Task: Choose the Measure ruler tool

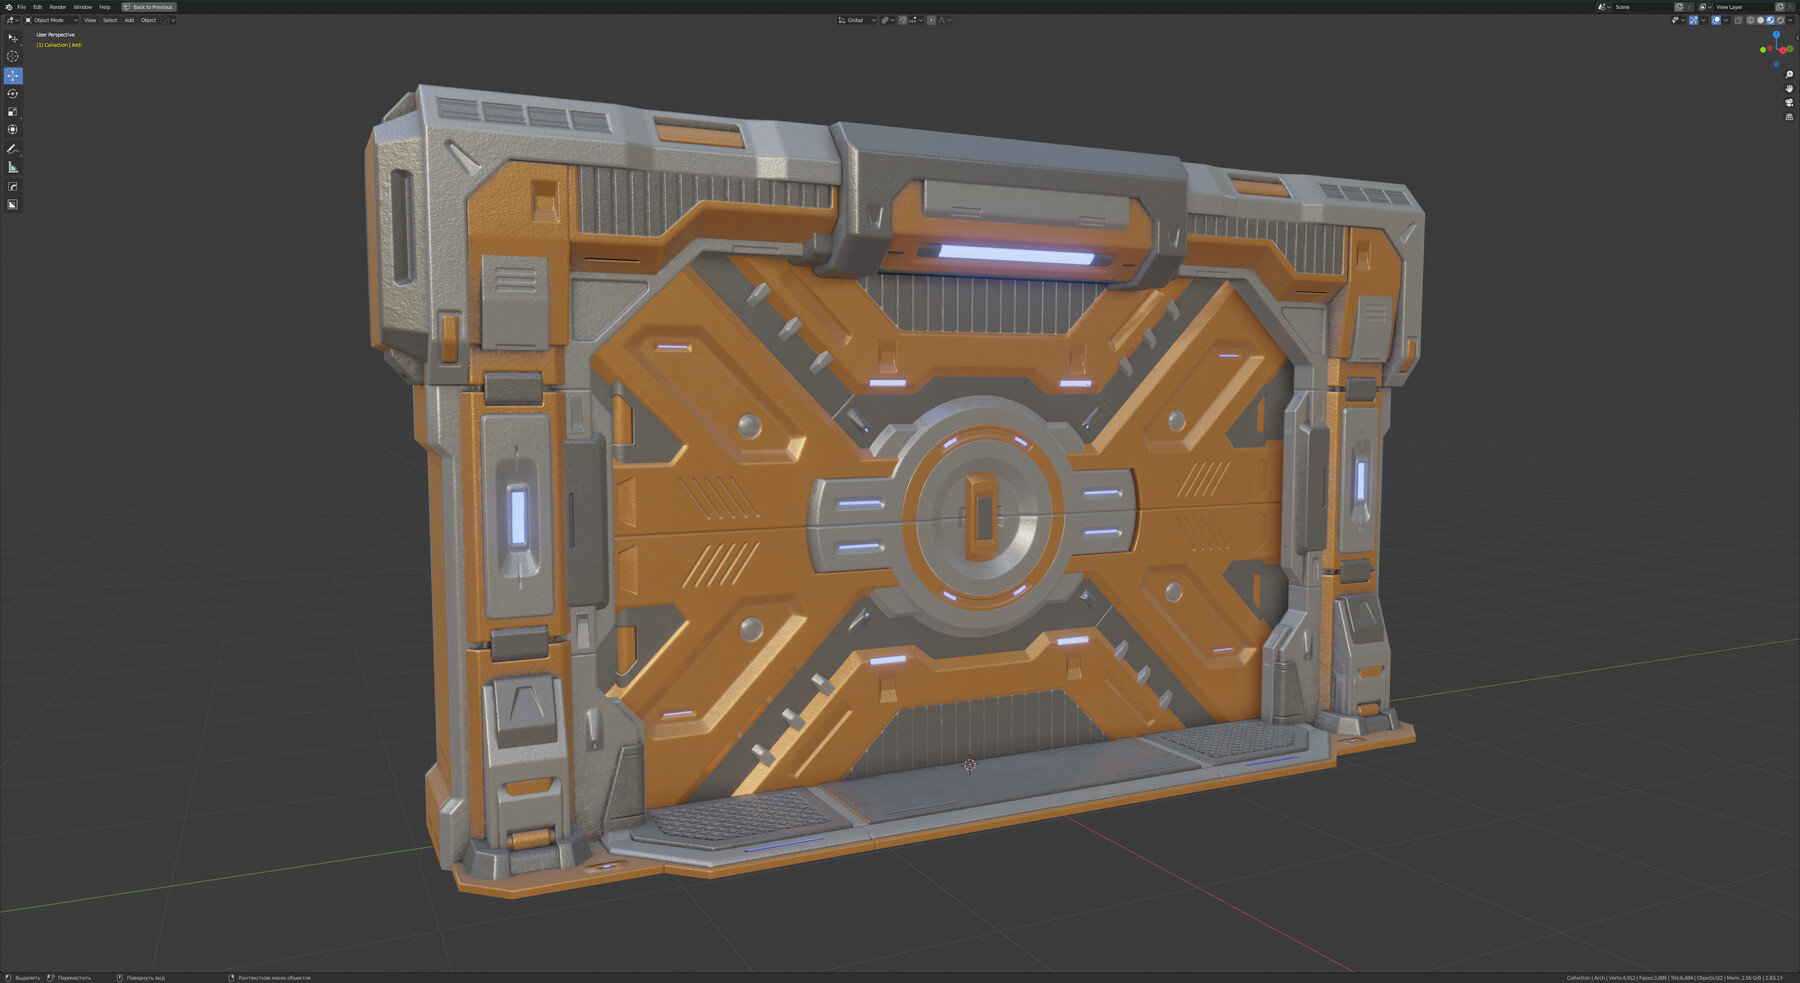Action: point(13,167)
